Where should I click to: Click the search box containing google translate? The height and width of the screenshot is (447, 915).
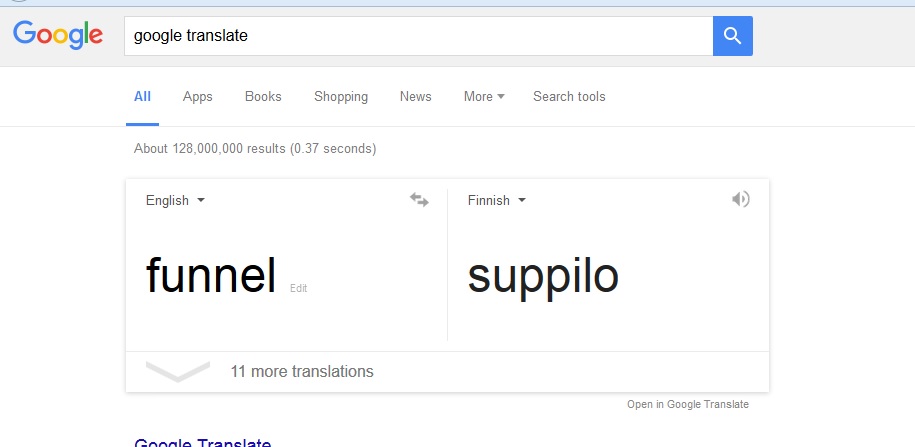tap(418, 36)
